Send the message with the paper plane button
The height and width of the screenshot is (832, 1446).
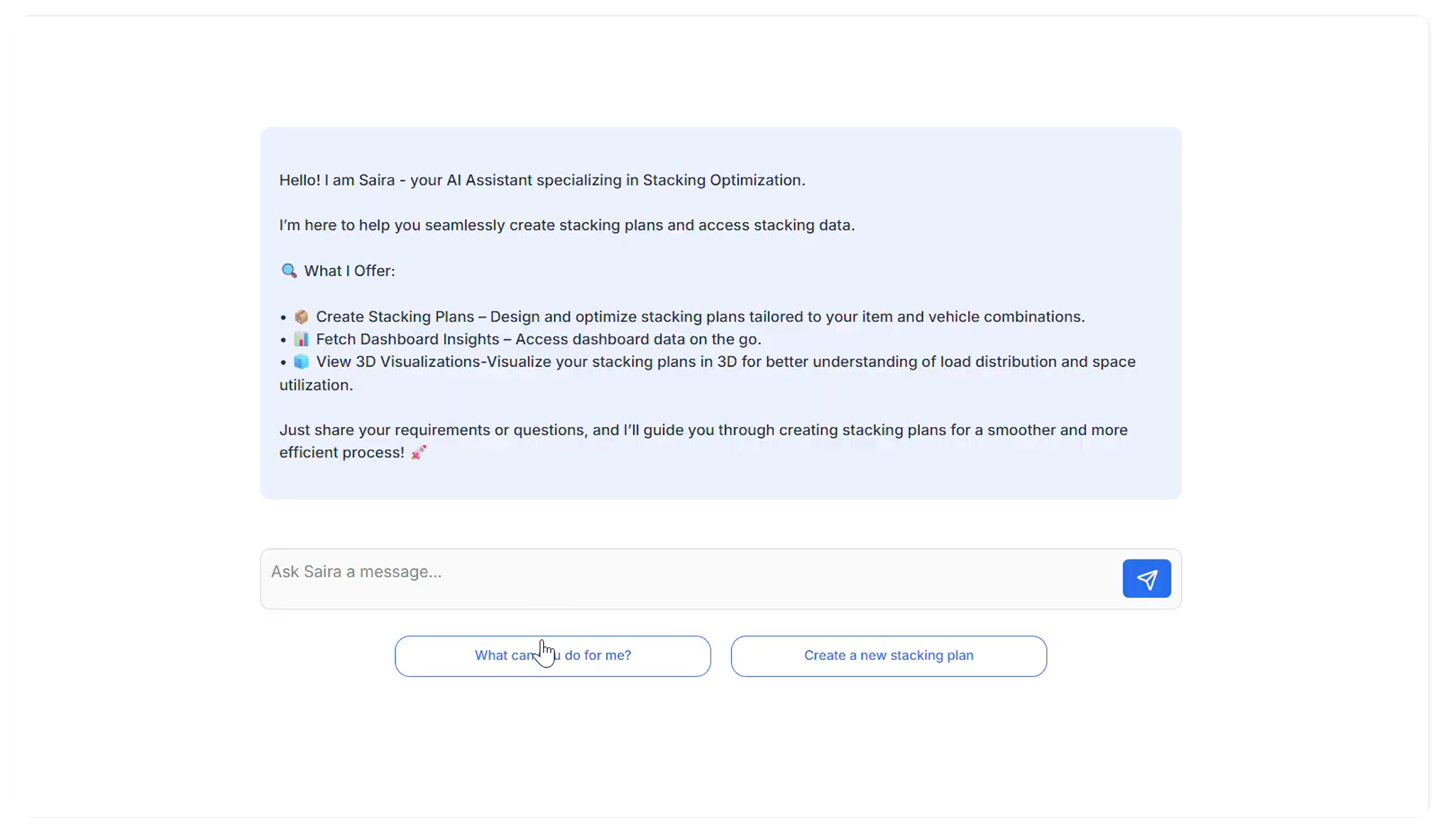(x=1146, y=579)
